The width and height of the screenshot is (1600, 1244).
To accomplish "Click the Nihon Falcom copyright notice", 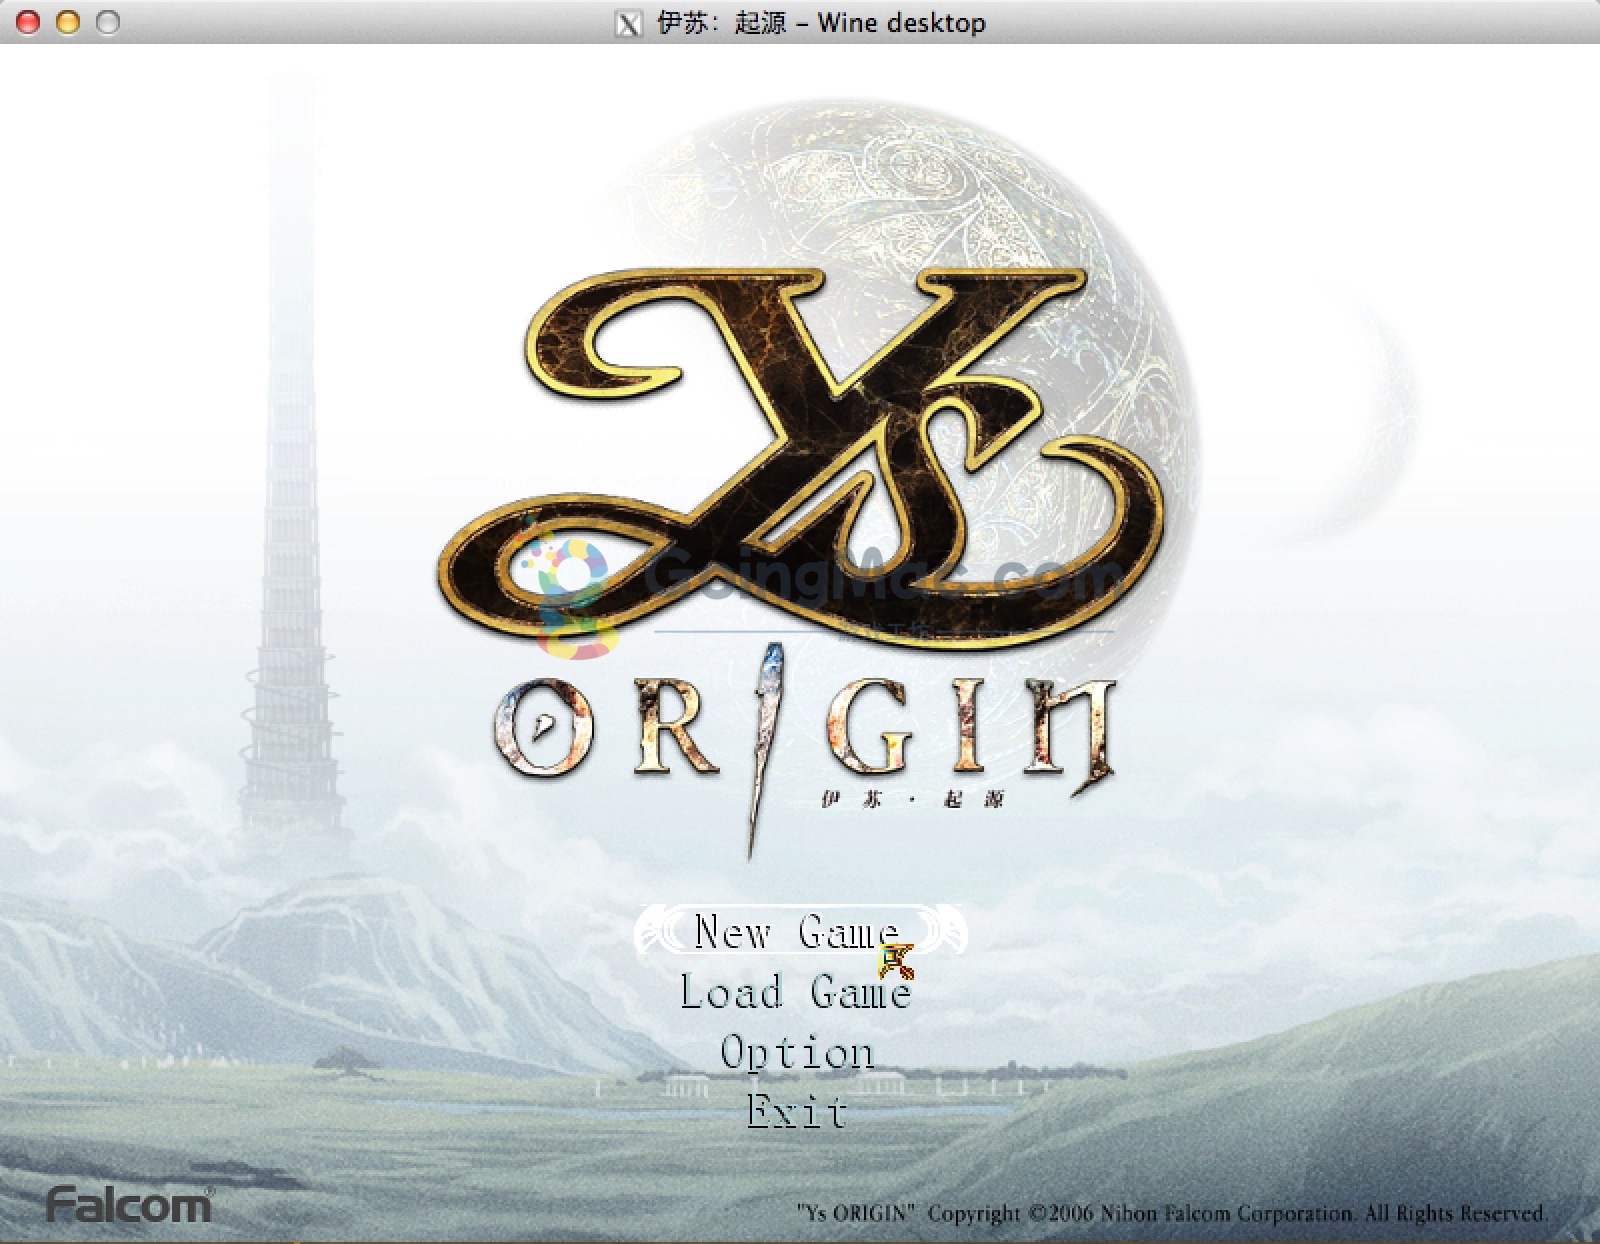I will 1172,1213.
